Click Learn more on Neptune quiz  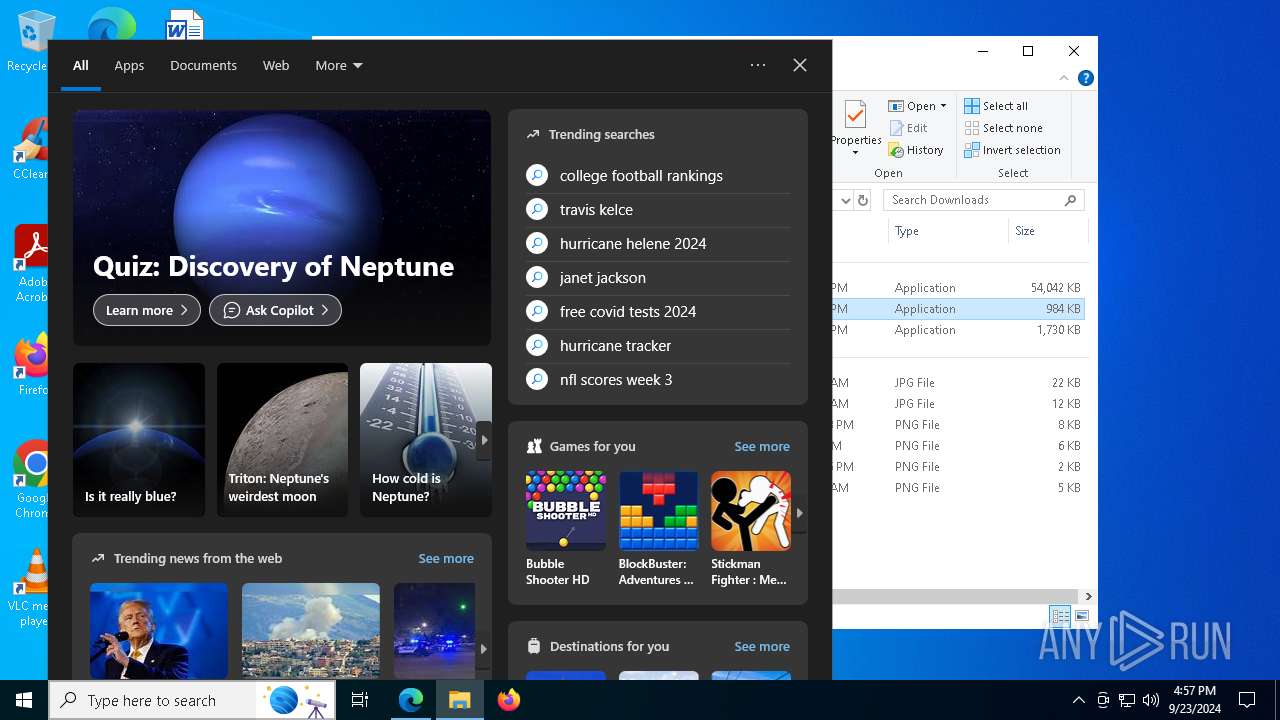[x=147, y=310]
